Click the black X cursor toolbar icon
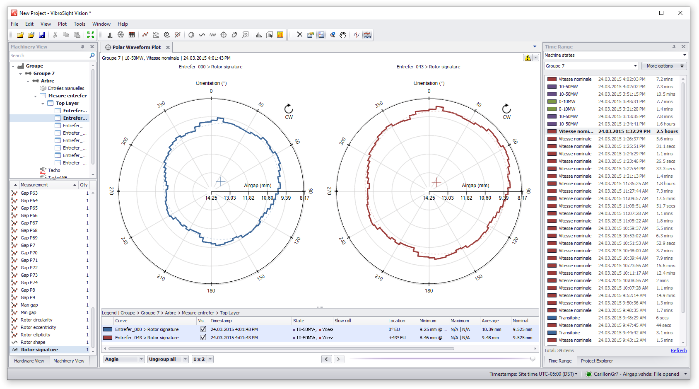This screenshot has height=389, width=699. 300,35
